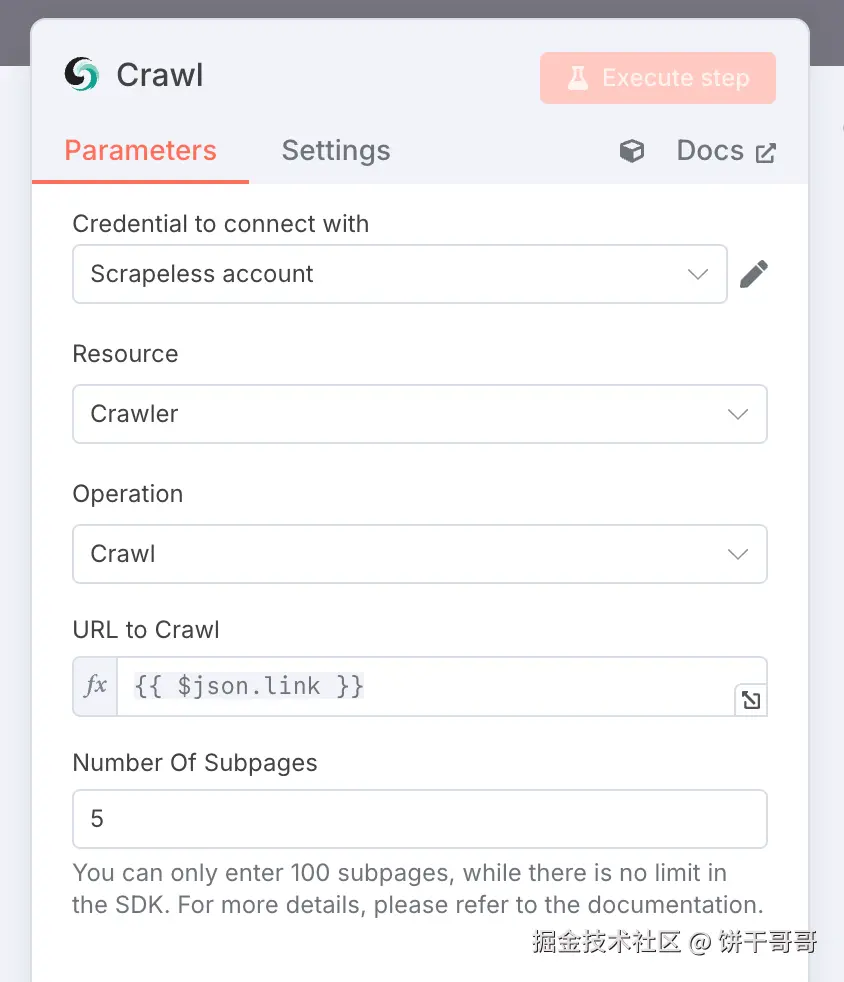Edit credential with the pencil icon
Screen dimensions: 844x982
pyautogui.click(x=754, y=274)
